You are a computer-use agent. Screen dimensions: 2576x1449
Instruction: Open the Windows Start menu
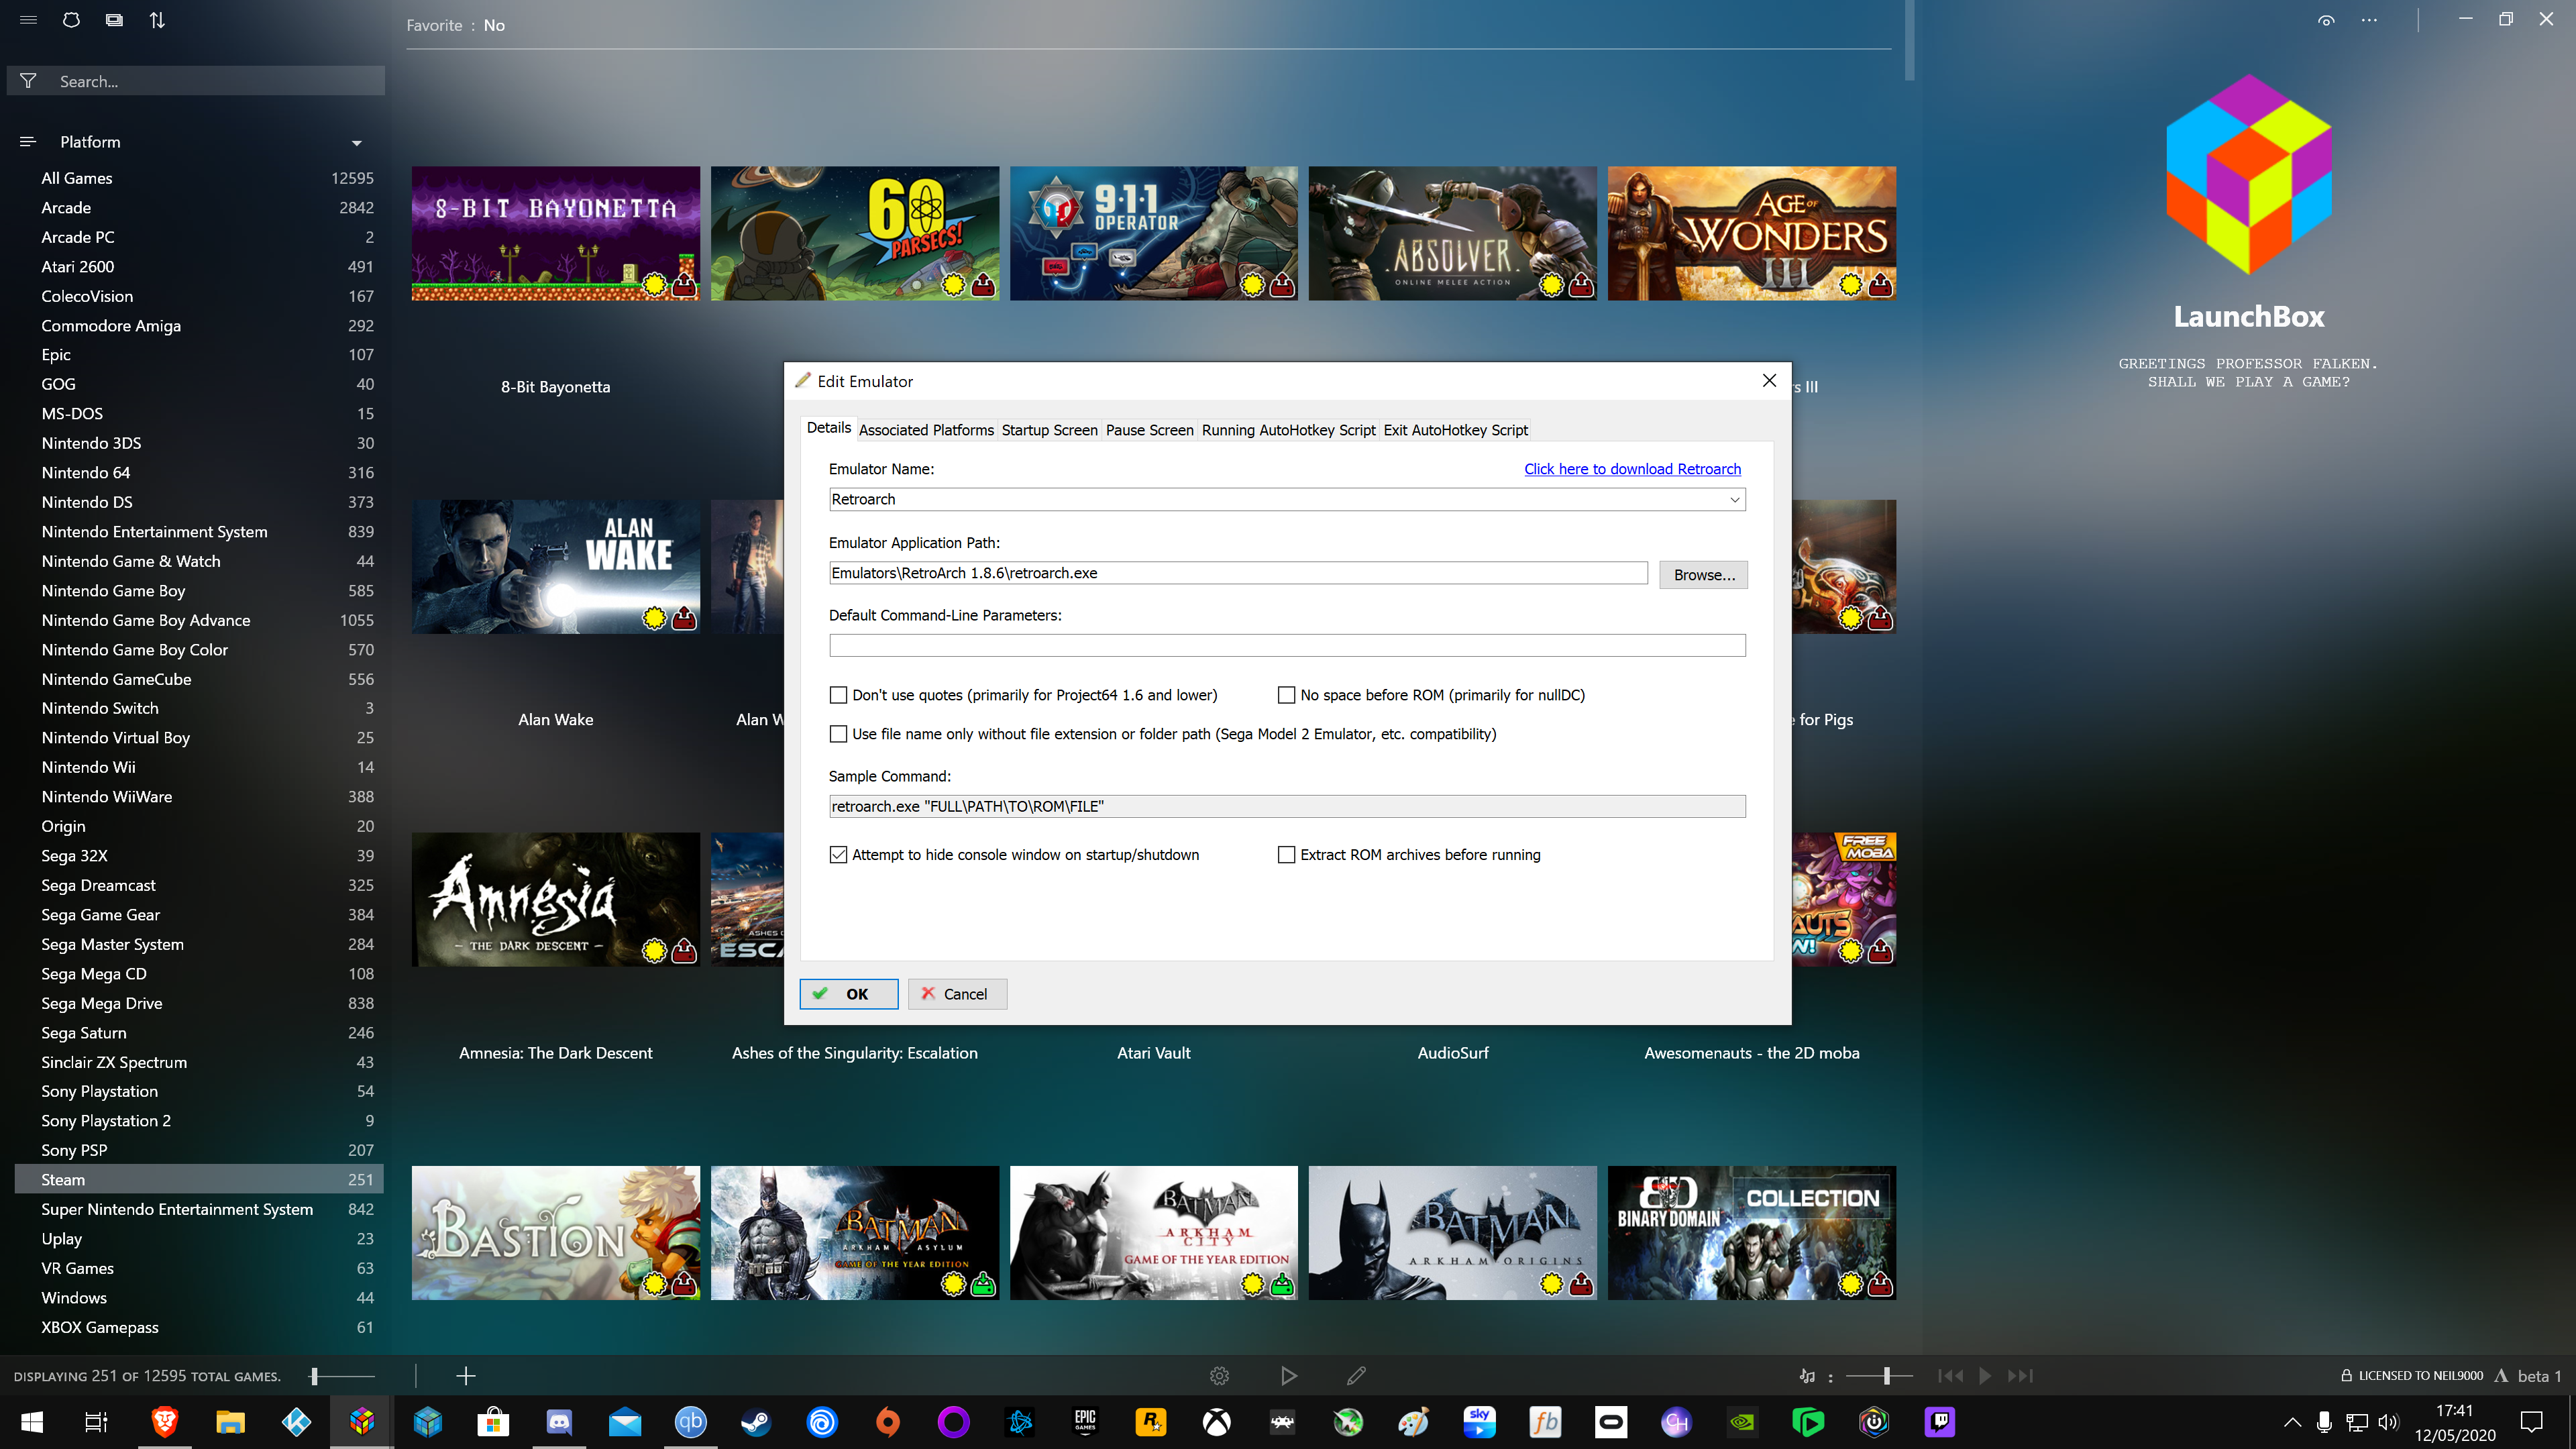point(32,1422)
